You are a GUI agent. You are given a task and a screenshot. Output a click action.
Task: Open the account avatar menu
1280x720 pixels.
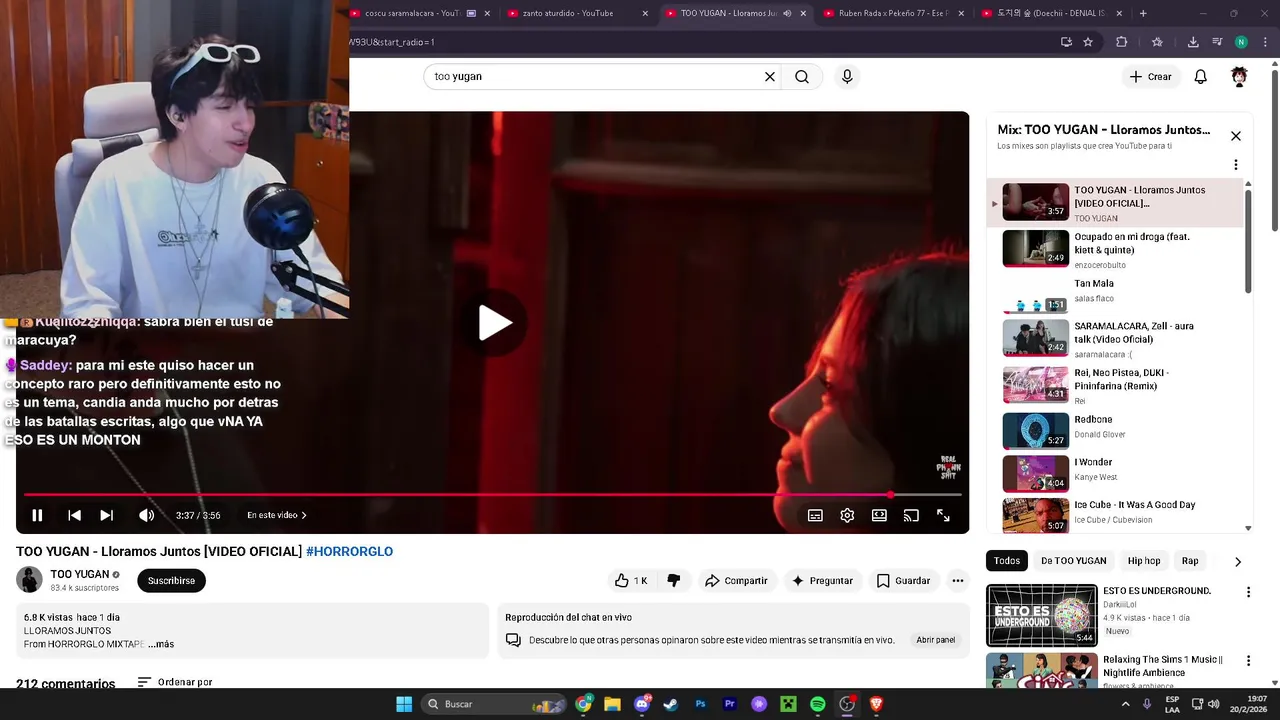(1239, 77)
